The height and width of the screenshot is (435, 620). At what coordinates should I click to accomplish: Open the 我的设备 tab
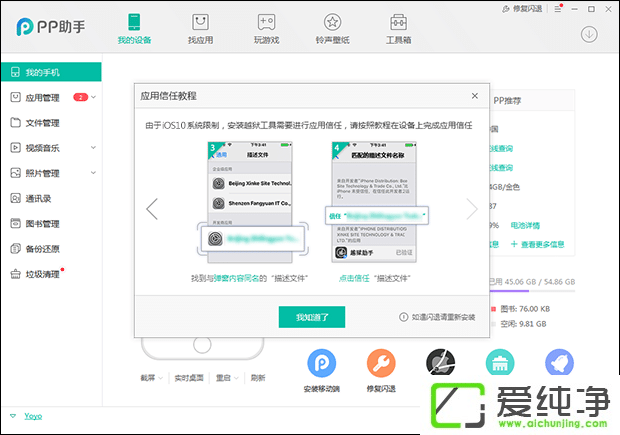coord(134,28)
